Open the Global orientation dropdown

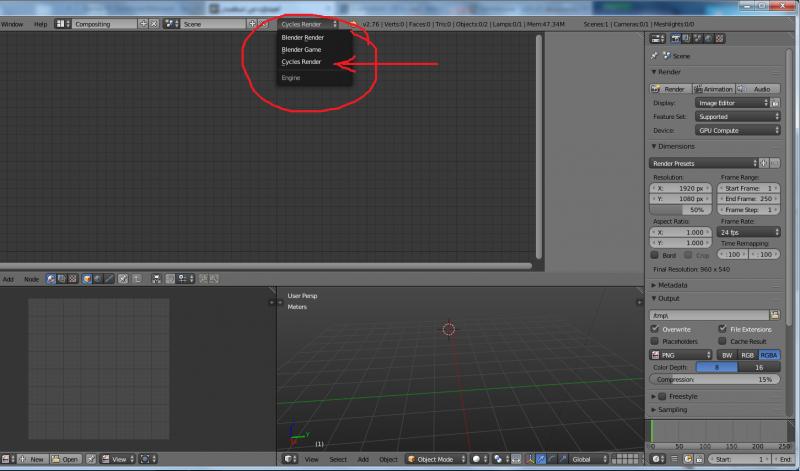tap(589, 459)
